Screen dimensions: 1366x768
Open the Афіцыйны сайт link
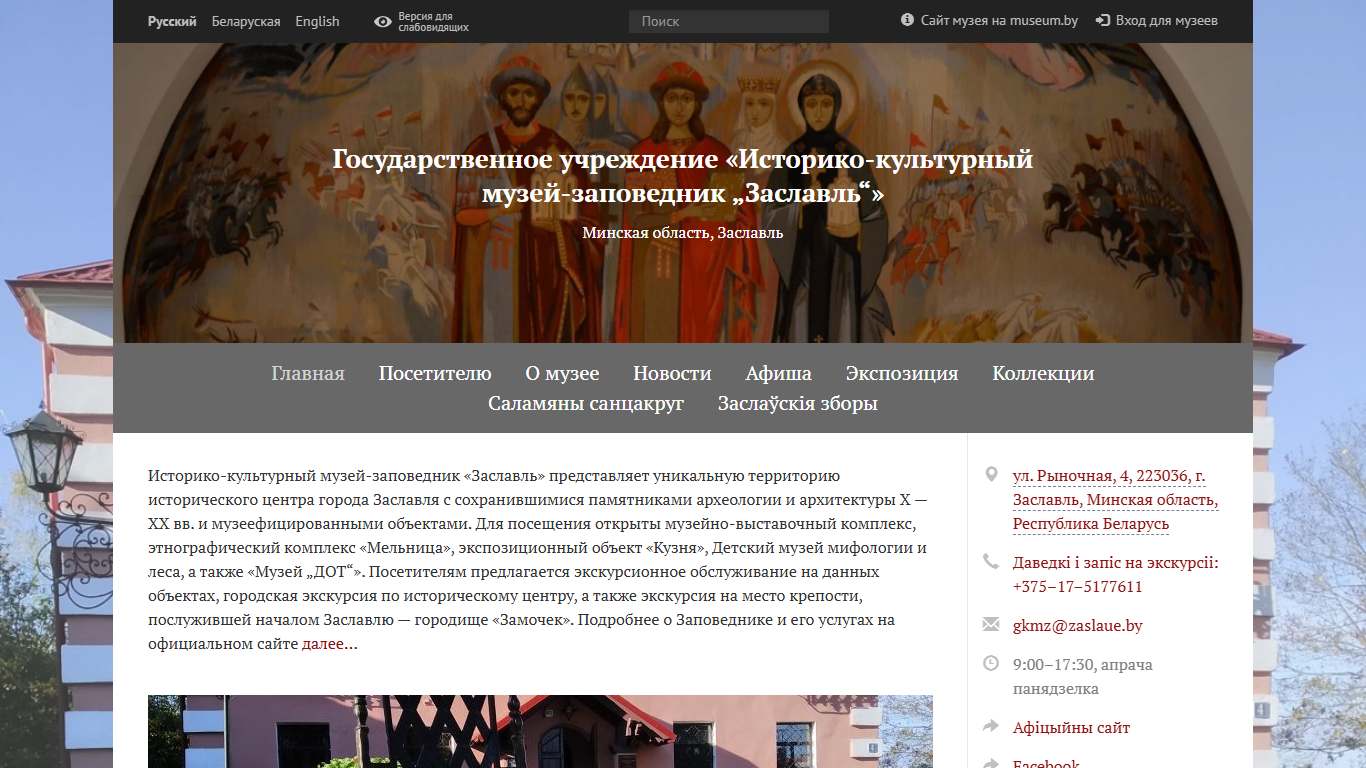(x=1071, y=727)
